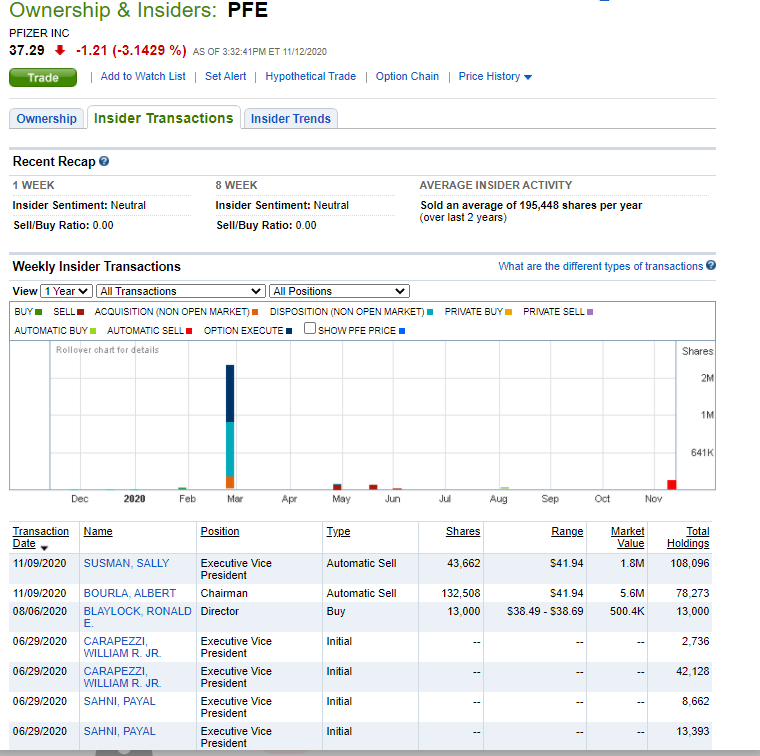The image size is (760, 756).
Task: Click the Transaction Date sort arrow
Action: (44, 548)
